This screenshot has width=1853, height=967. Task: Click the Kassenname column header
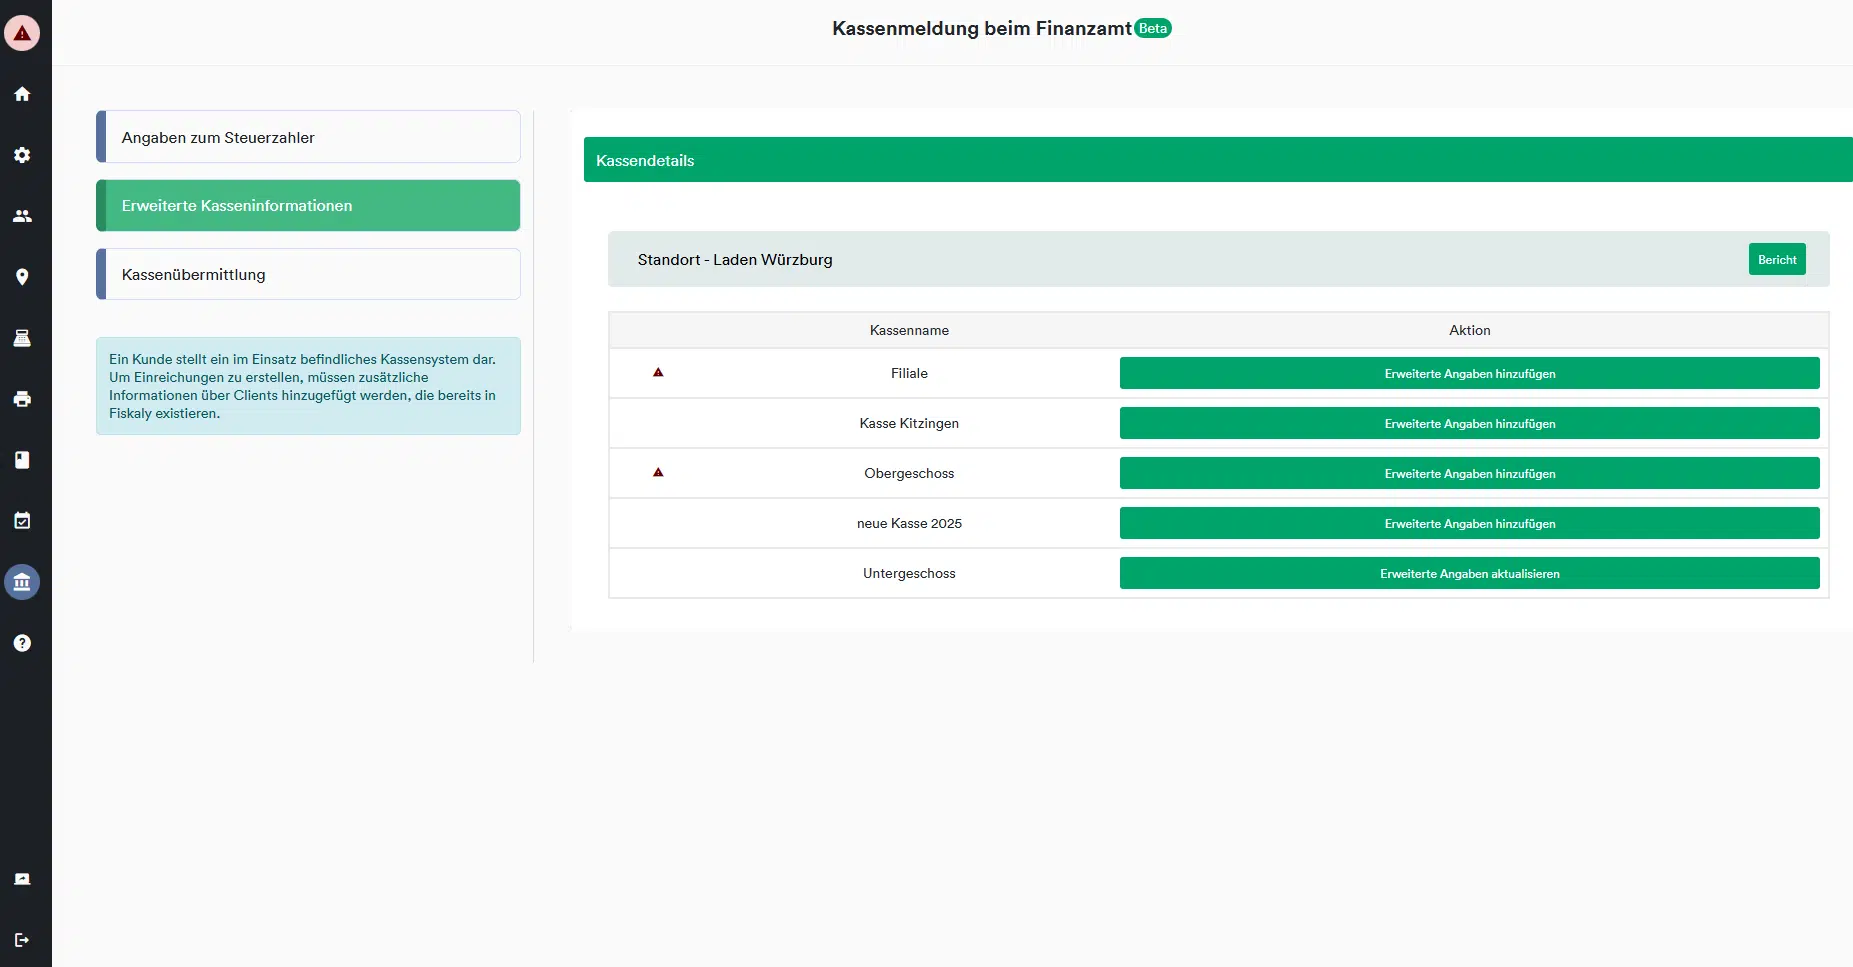coord(909,330)
